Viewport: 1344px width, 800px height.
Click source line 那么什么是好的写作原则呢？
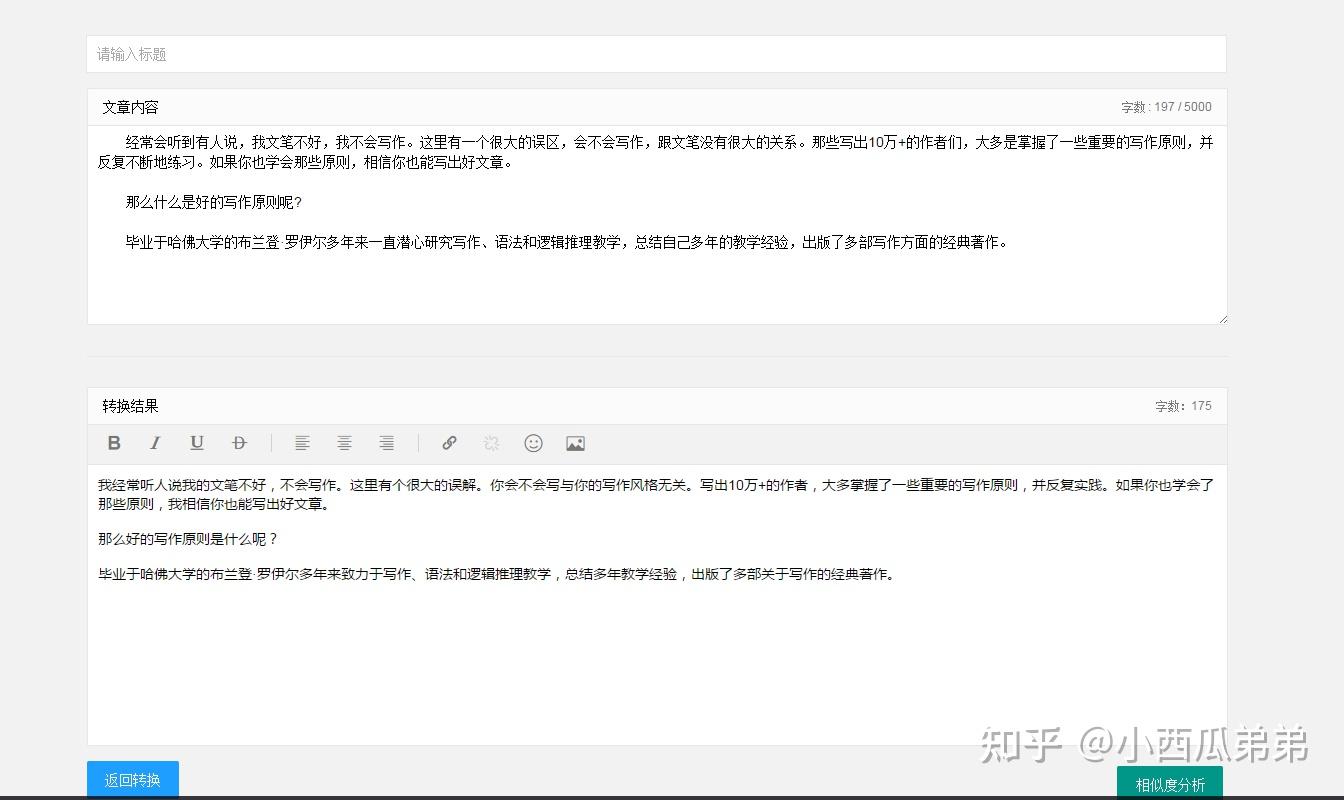213,202
